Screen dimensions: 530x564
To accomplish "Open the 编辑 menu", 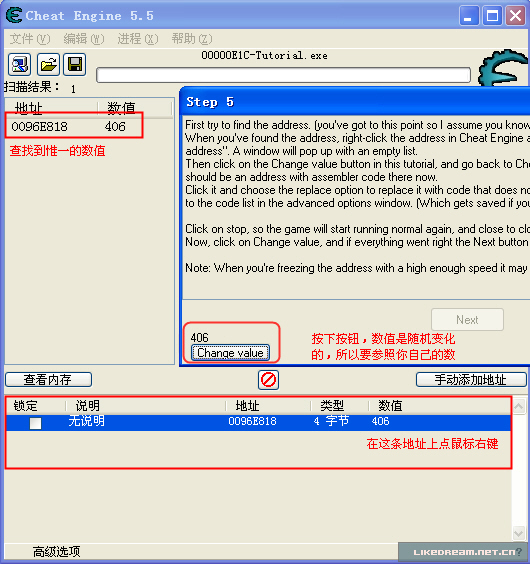I will click(x=83, y=38).
